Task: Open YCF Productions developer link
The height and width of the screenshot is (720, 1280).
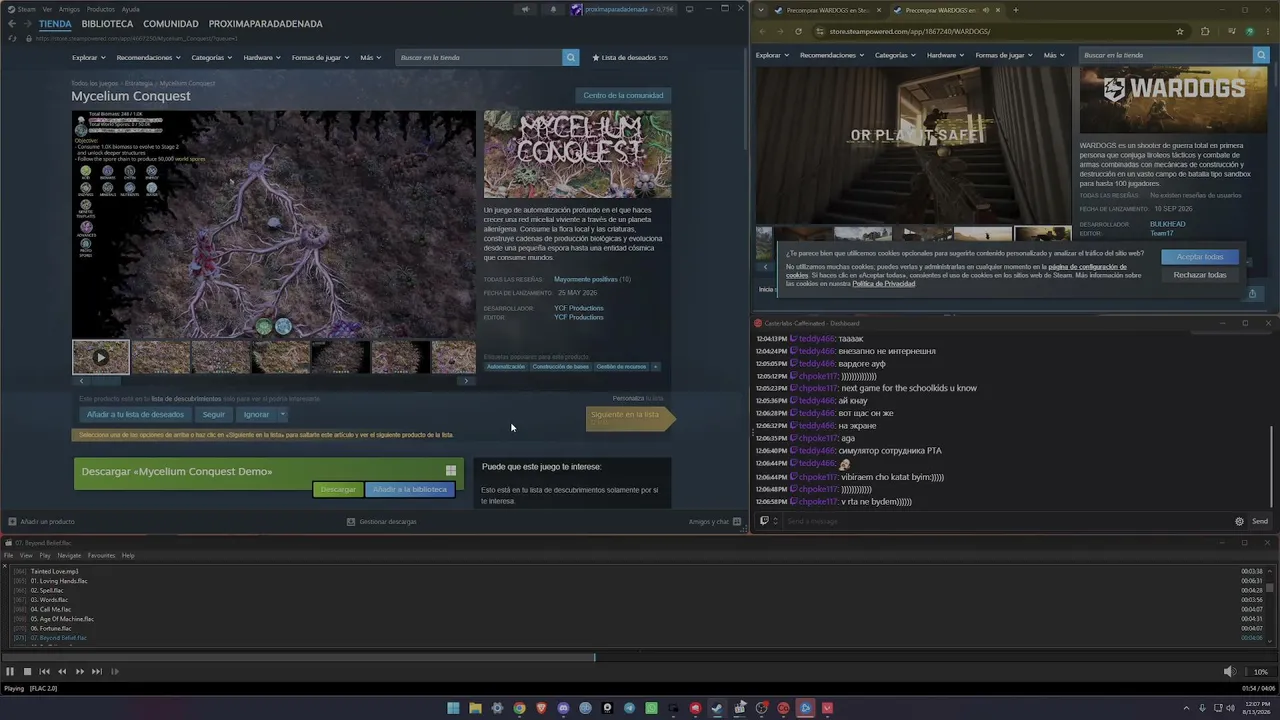Action: pyautogui.click(x=579, y=308)
